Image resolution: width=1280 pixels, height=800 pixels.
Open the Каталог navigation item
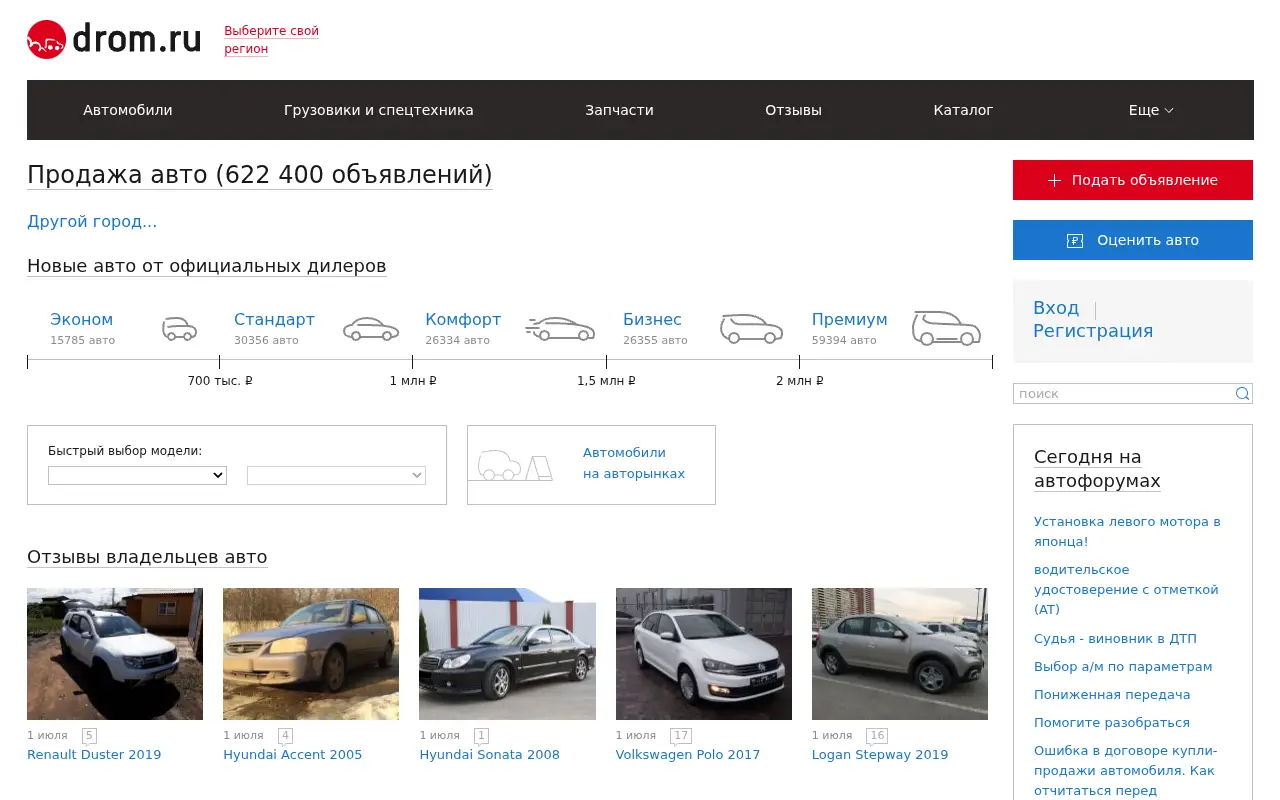click(x=963, y=110)
